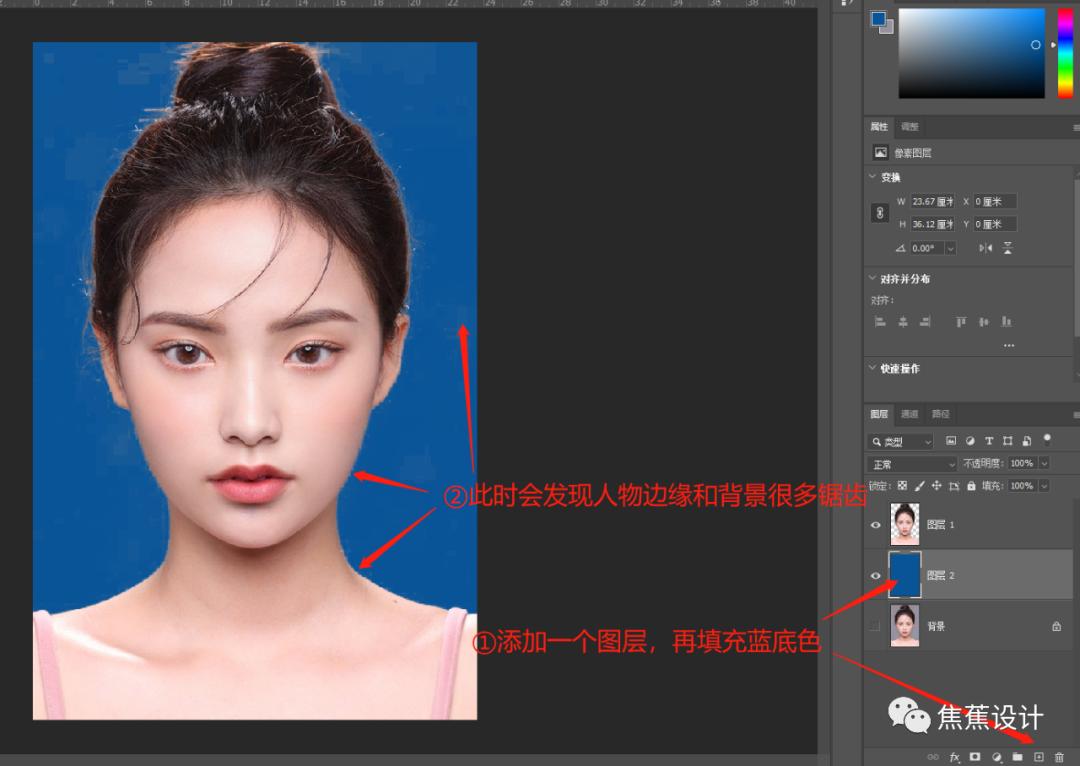This screenshot has width=1080, height=766.
Task: Click the Lock transparent pixels icon
Action: point(901,485)
